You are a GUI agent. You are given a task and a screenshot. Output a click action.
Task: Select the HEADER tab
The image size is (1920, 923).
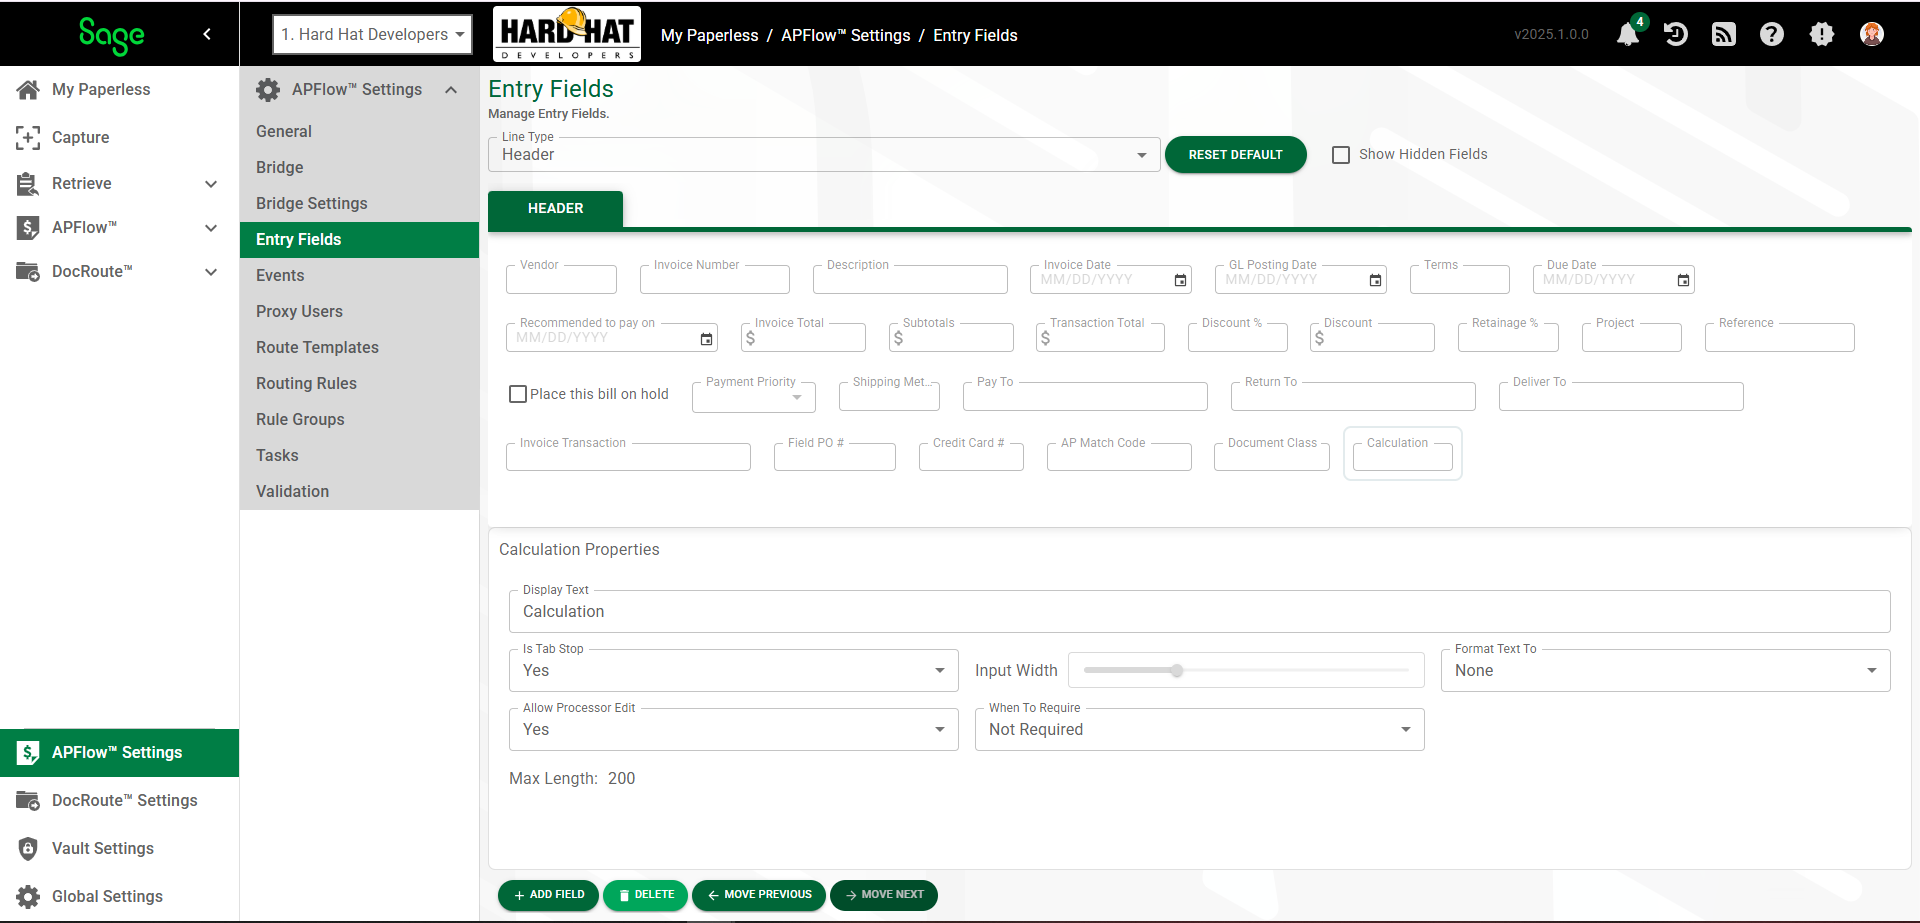coord(555,208)
